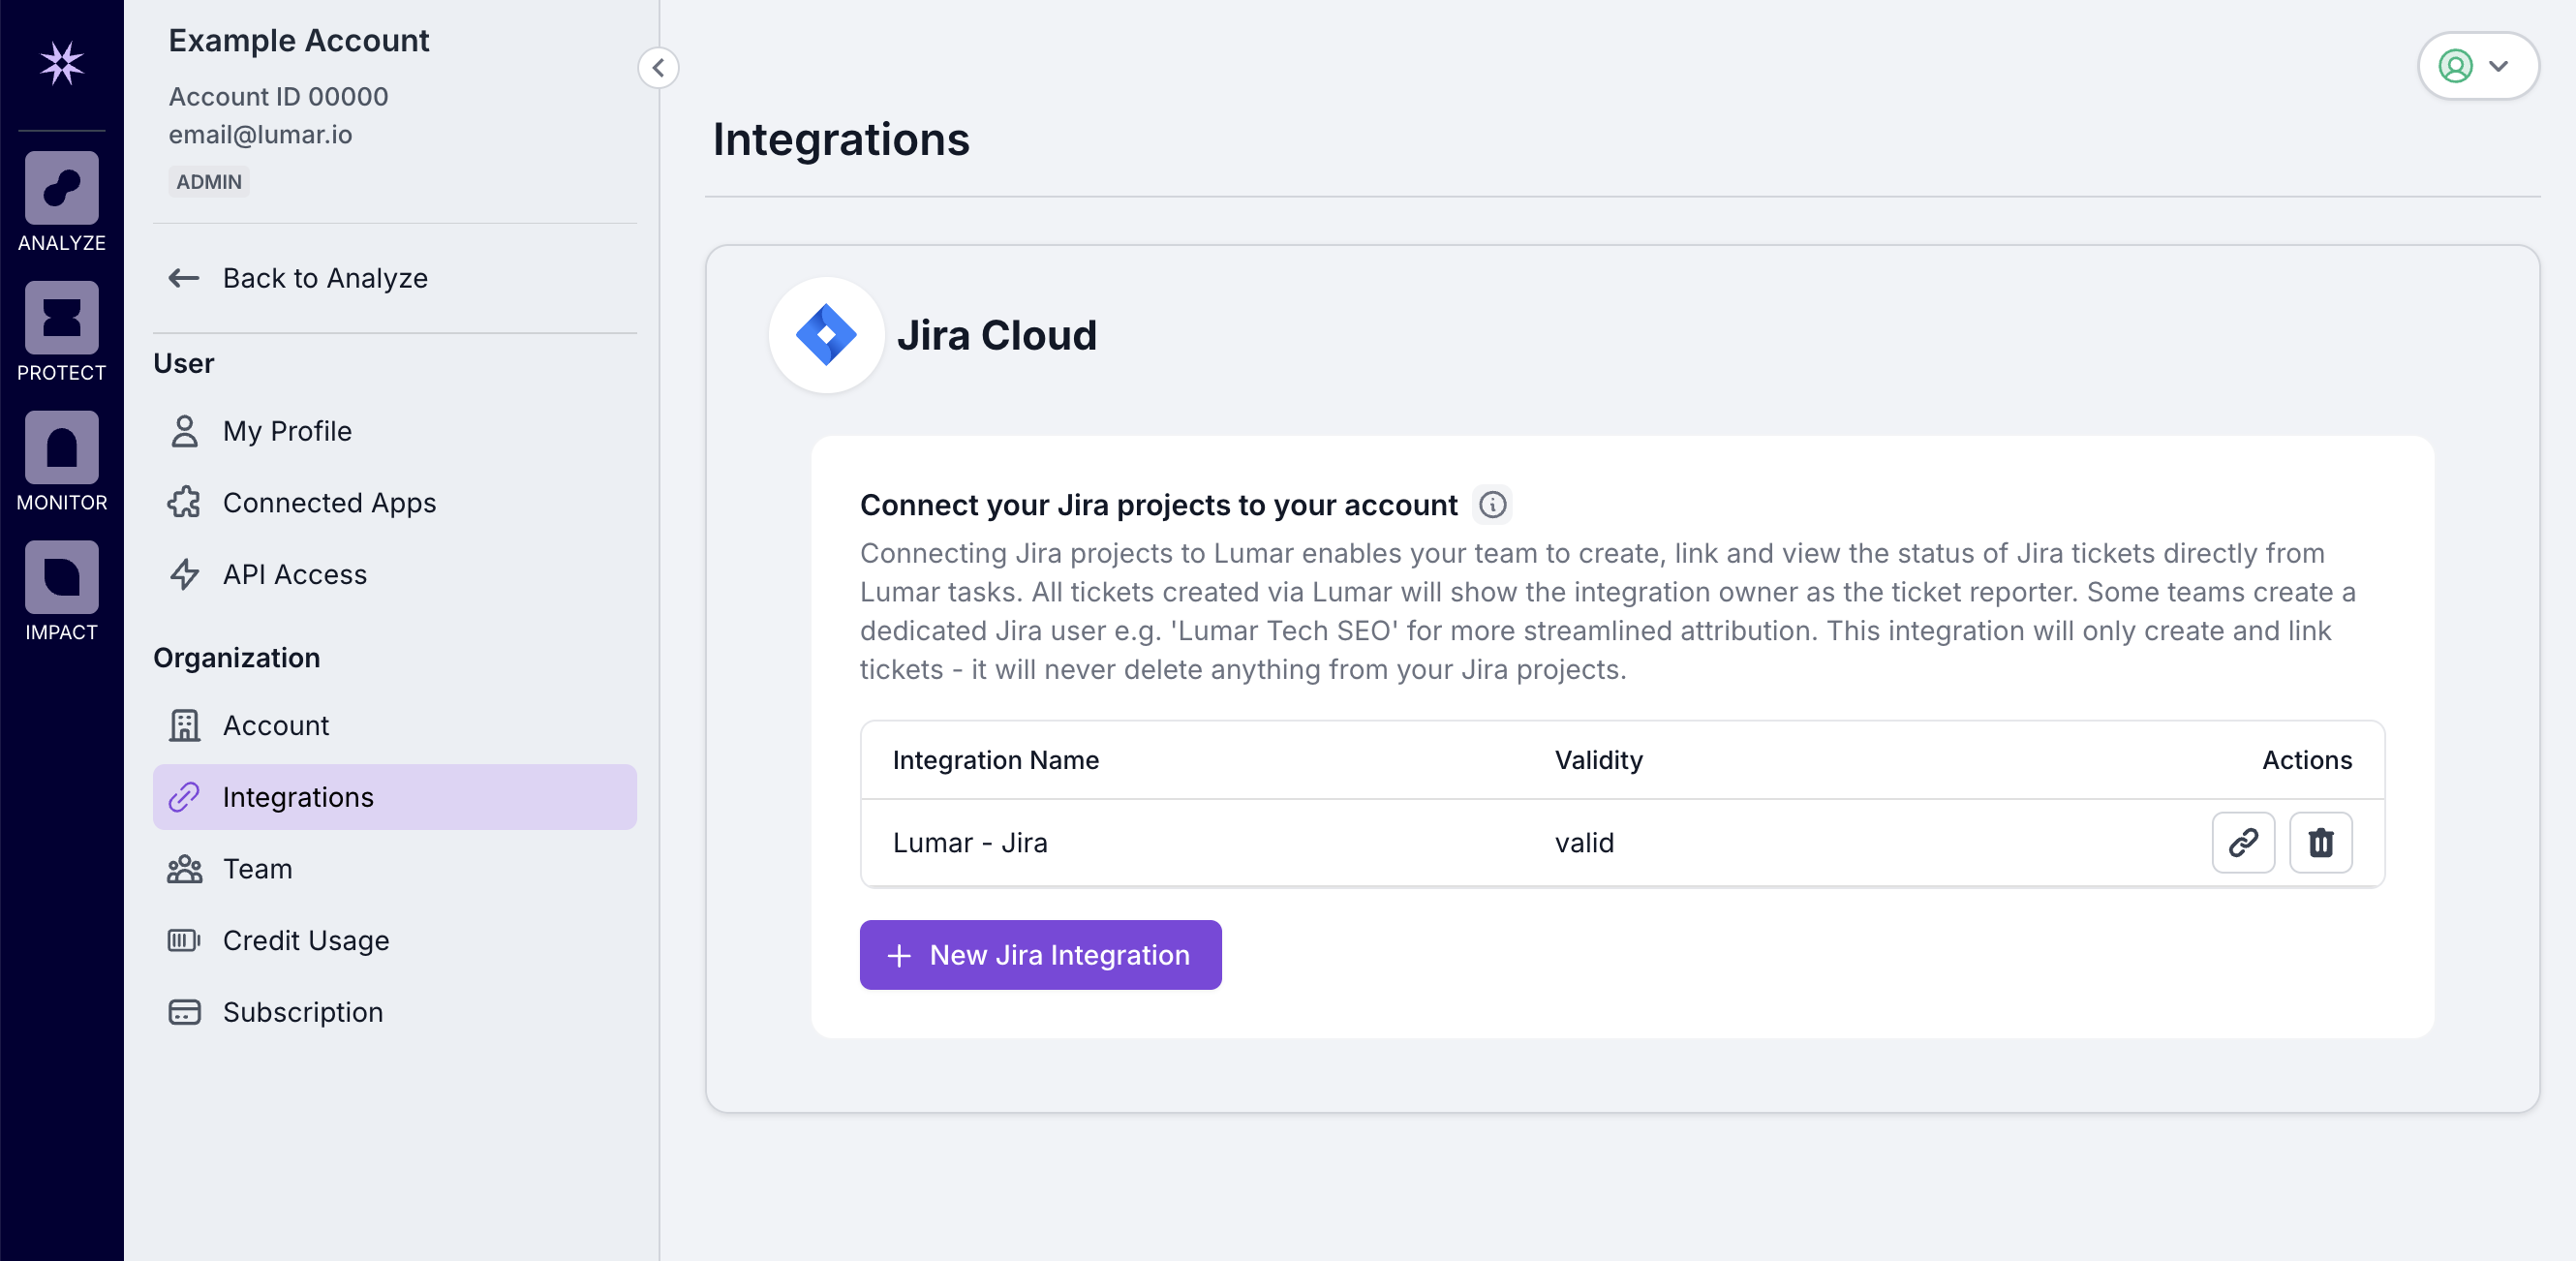Click the New Jira Integration button
The width and height of the screenshot is (2576, 1261).
tap(1040, 955)
